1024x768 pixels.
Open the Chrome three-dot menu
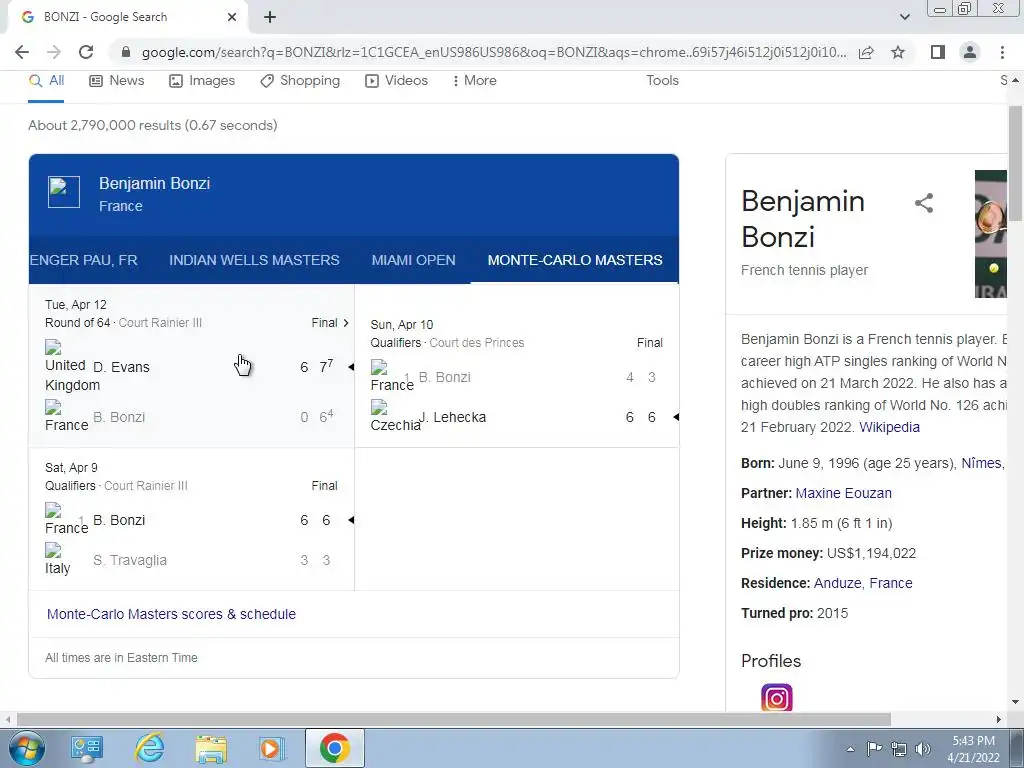click(1002, 52)
